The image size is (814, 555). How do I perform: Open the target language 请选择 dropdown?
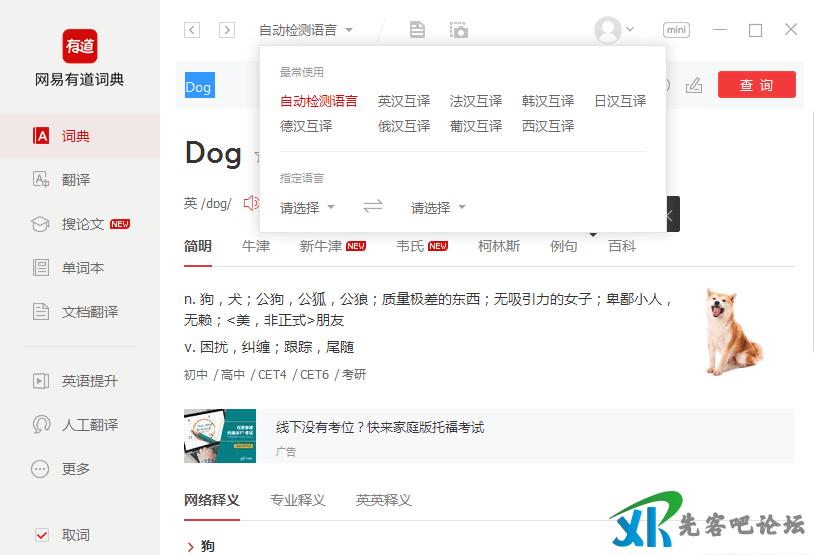coord(438,208)
